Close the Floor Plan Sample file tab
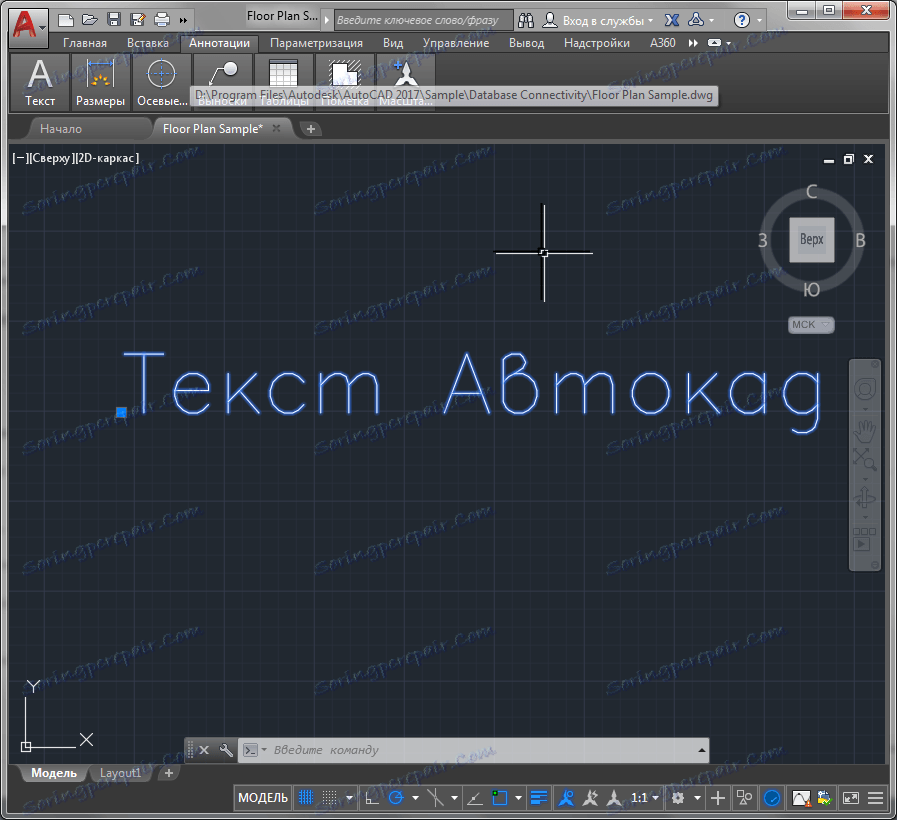This screenshot has width=897, height=820. (x=276, y=128)
